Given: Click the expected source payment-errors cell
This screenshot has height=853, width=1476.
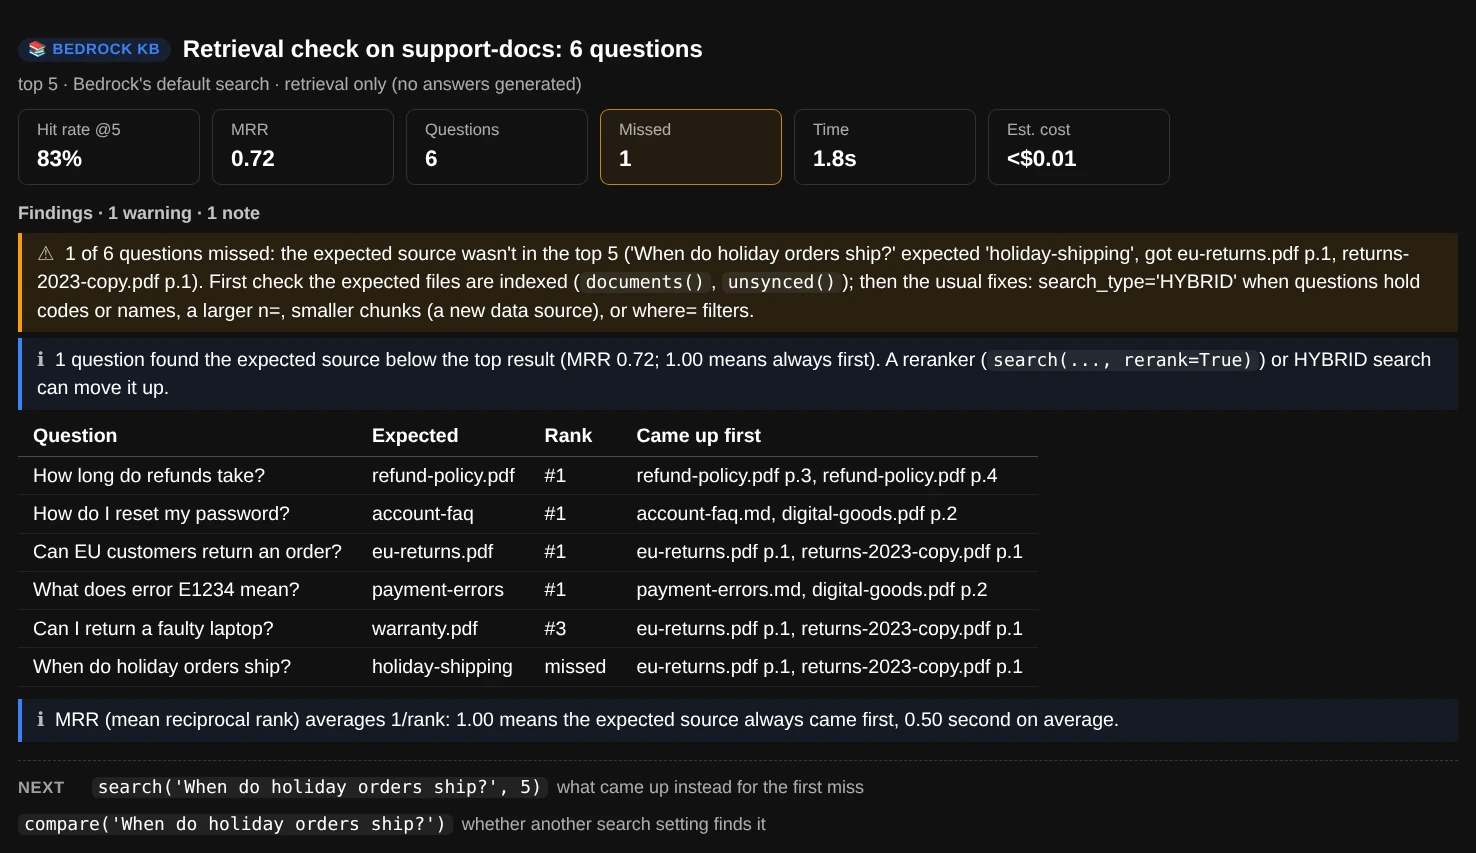Looking at the screenshot, I should [438, 590].
